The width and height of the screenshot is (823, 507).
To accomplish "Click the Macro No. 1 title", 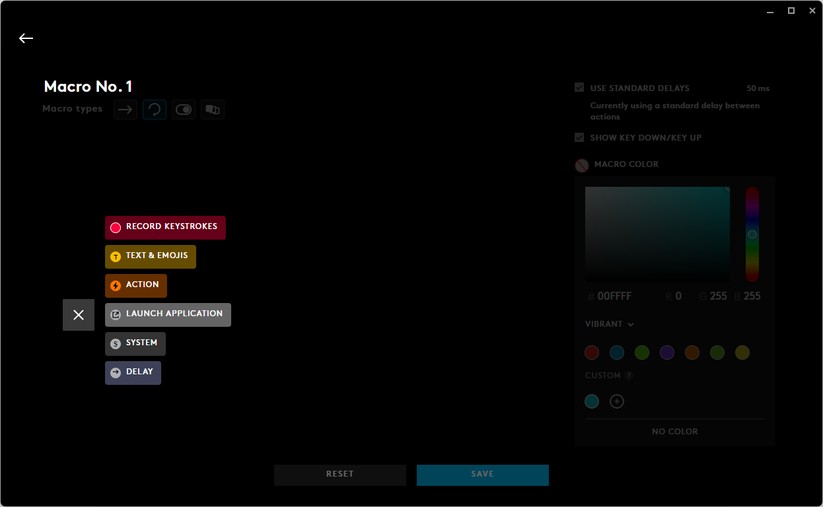I will [x=88, y=86].
